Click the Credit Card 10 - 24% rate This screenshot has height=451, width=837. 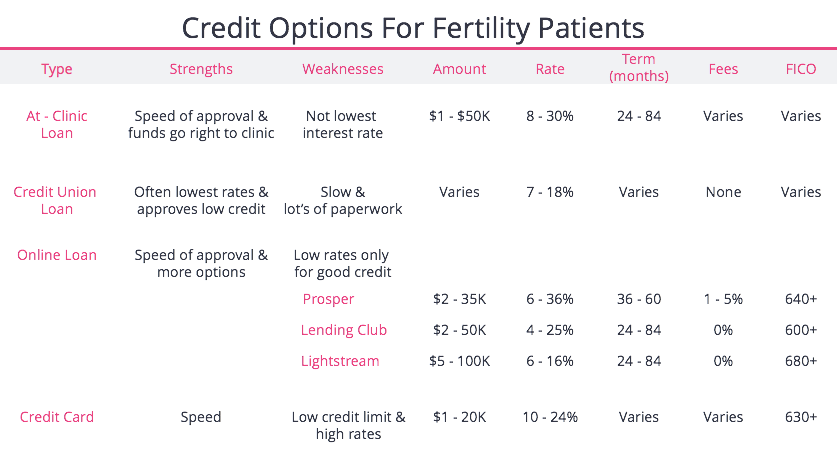tap(550, 417)
